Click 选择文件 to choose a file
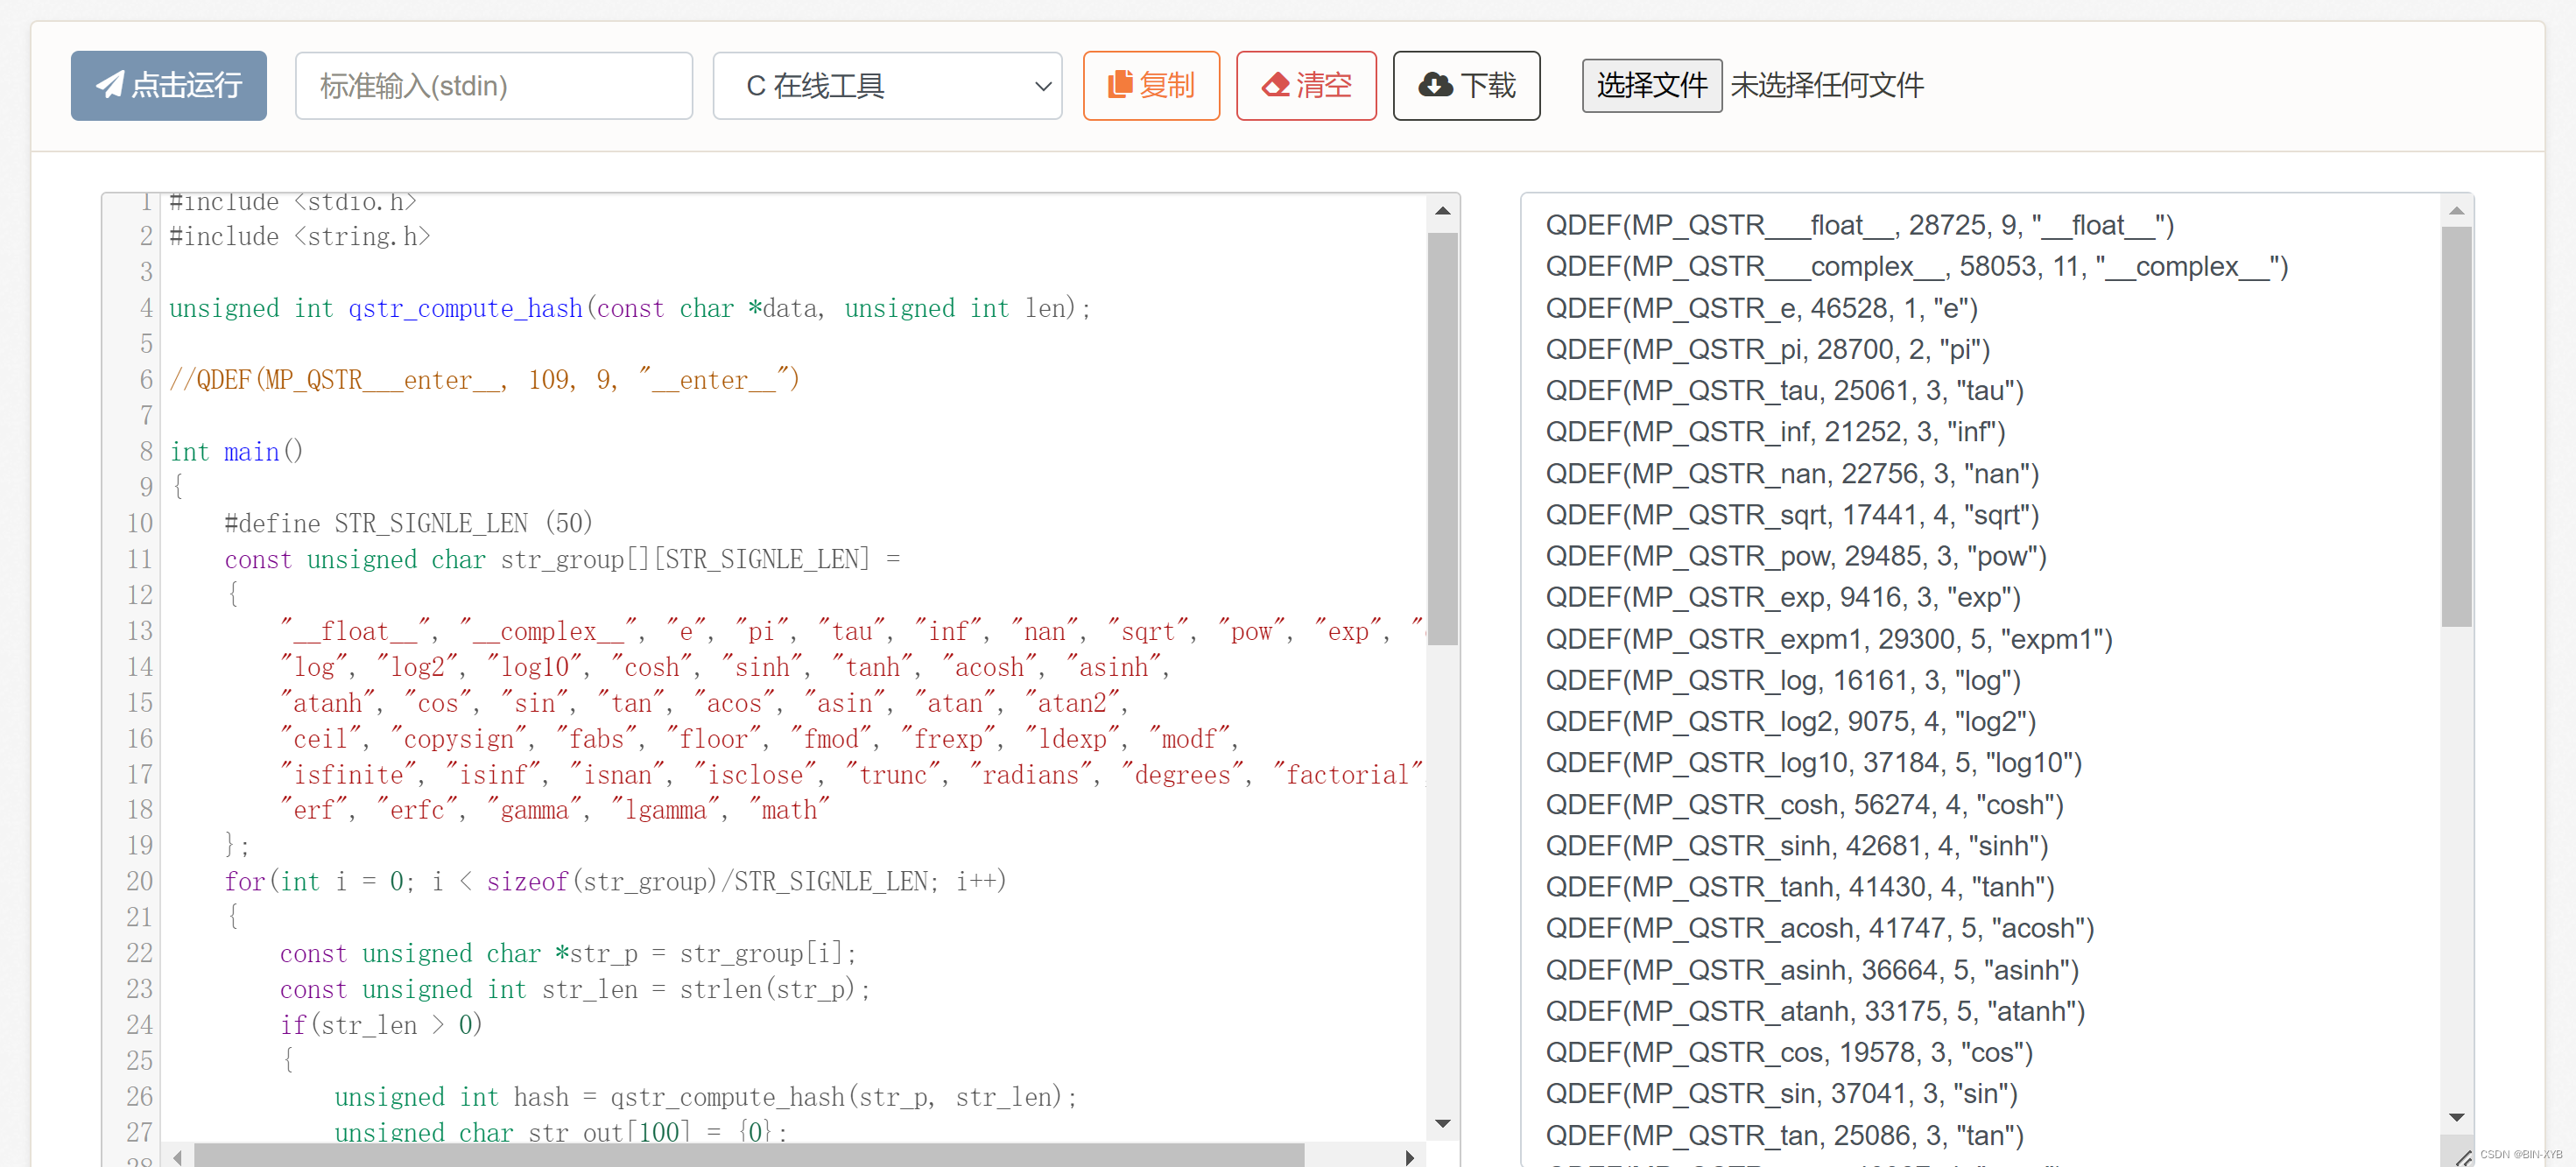The width and height of the screenshot is (2576, 1167). (x=1650, y=85)
